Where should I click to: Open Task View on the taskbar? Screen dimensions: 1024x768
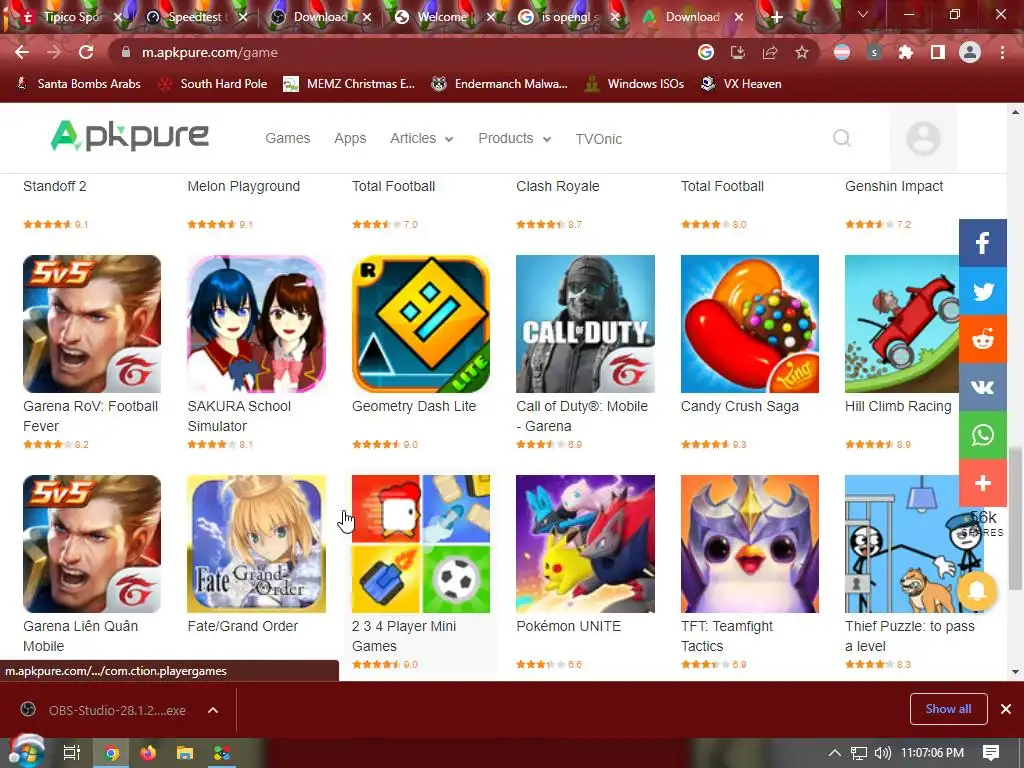(71, 753)
